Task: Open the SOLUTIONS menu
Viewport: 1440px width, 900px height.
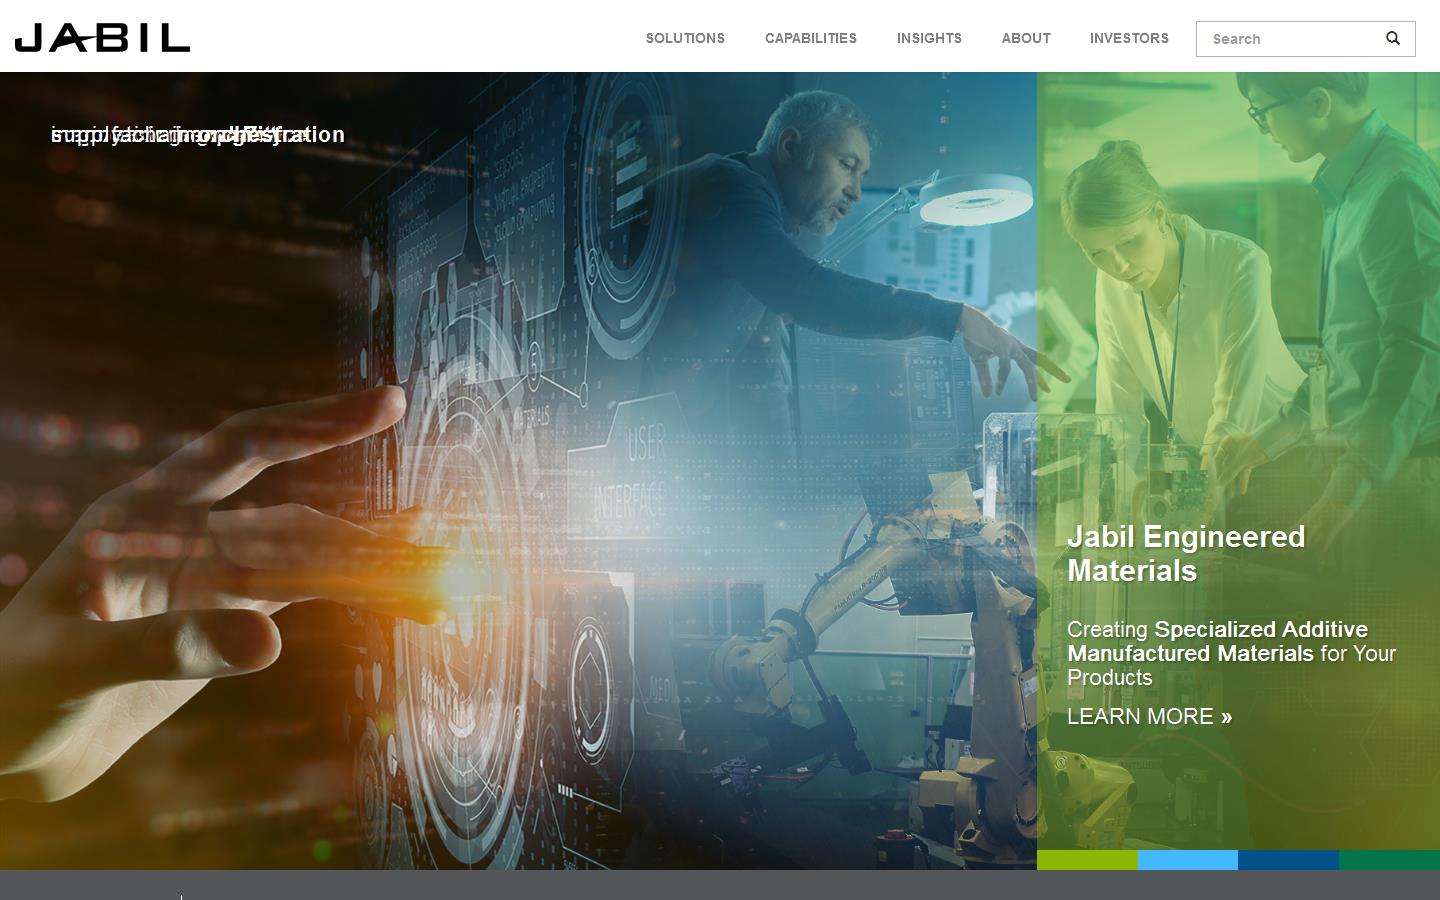Action: 685,38
